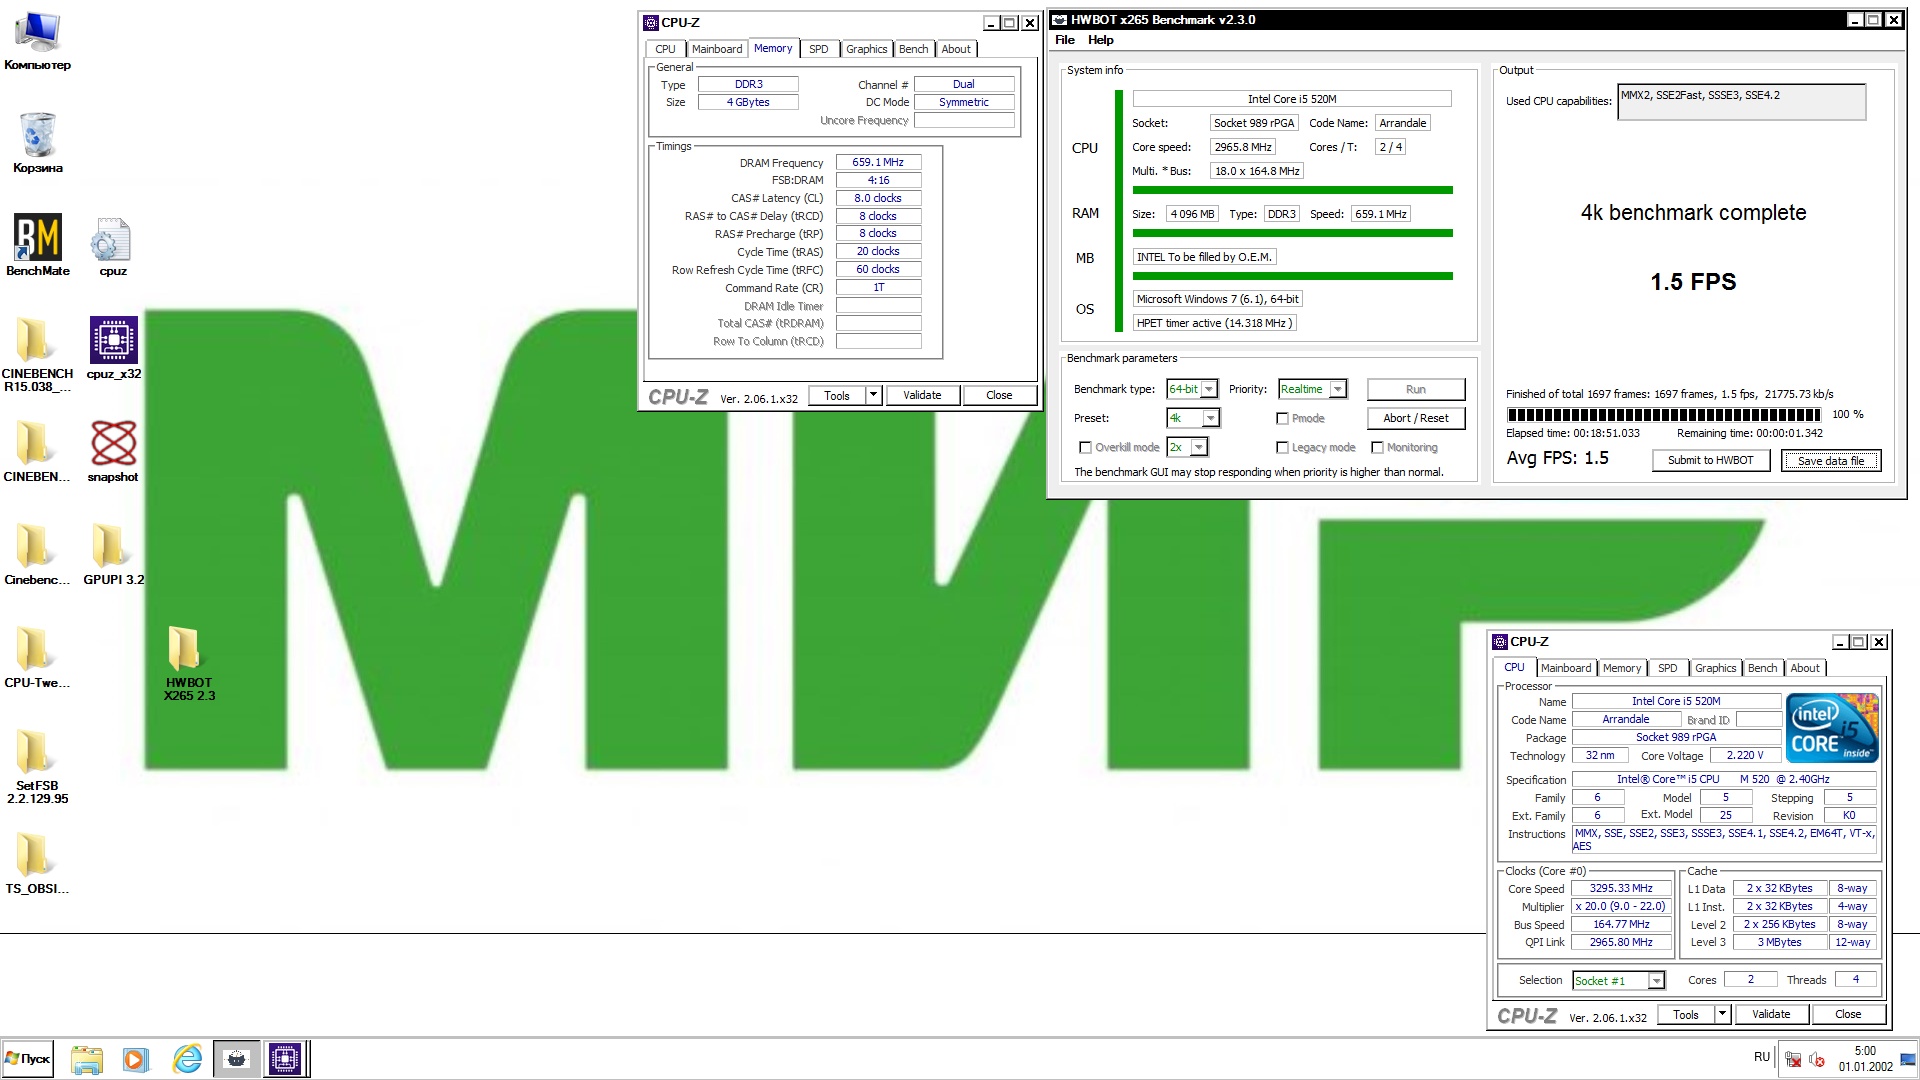1920x1080 pixels.
Task: Enable the Pmode checkbox
Action: click(x=1282, y=418)
